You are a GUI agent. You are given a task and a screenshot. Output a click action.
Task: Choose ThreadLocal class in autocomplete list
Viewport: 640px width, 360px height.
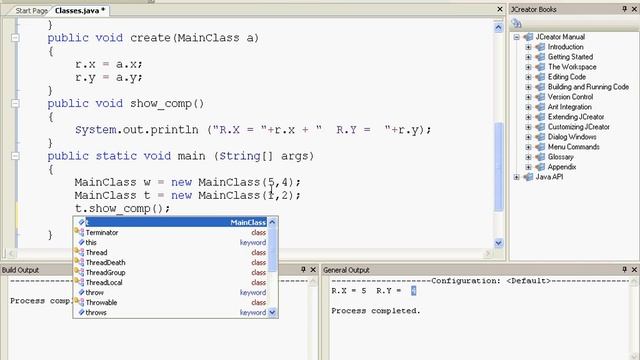pos(171,282)
